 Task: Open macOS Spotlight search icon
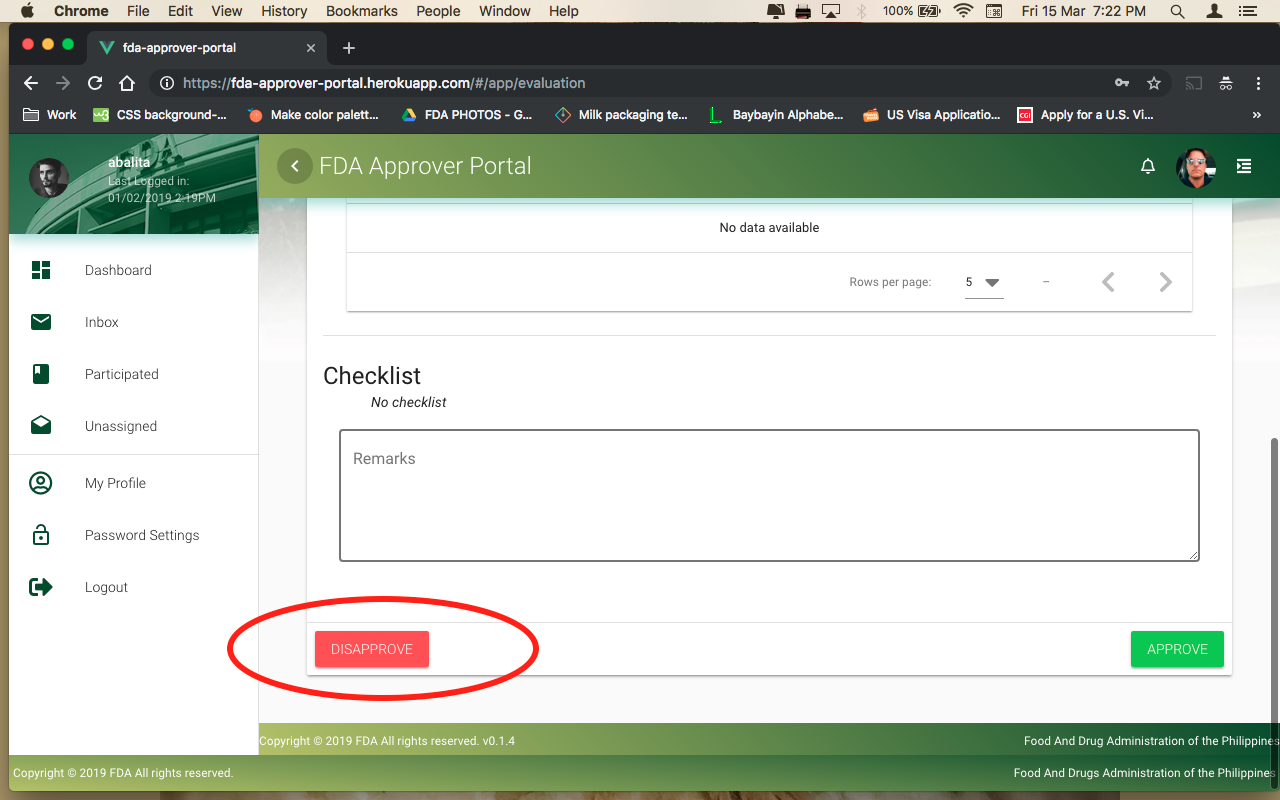[x=1177, y=11]
